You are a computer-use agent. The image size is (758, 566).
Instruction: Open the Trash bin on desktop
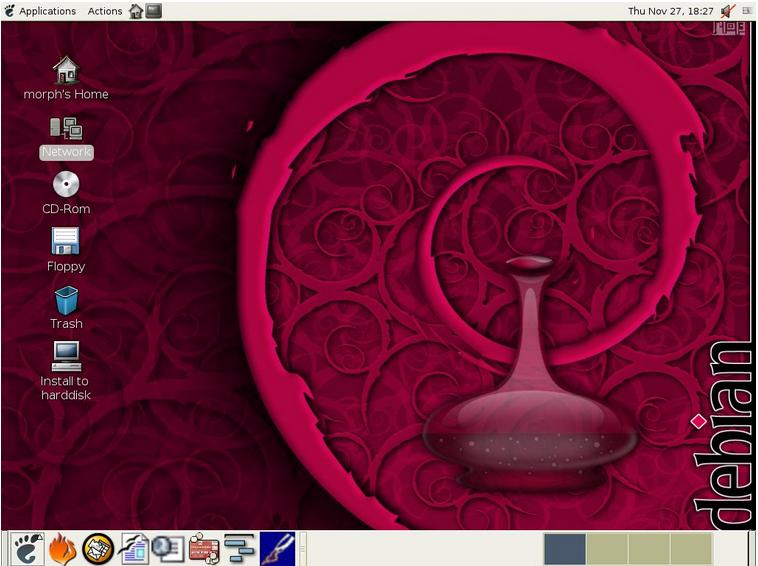(x=66, y=300)
